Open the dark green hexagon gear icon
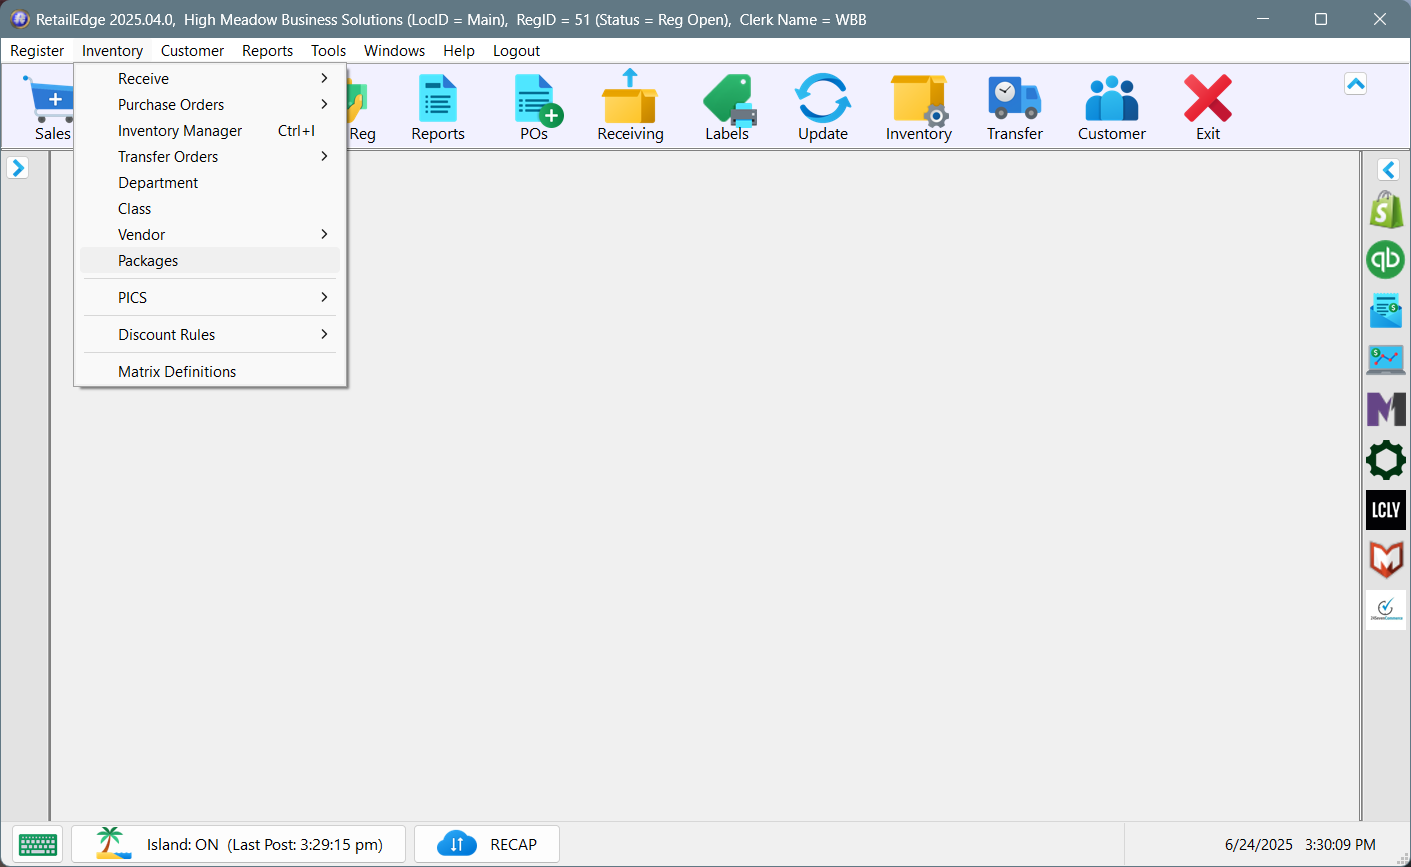1411x867 pixels. (x=1386, y=460)
